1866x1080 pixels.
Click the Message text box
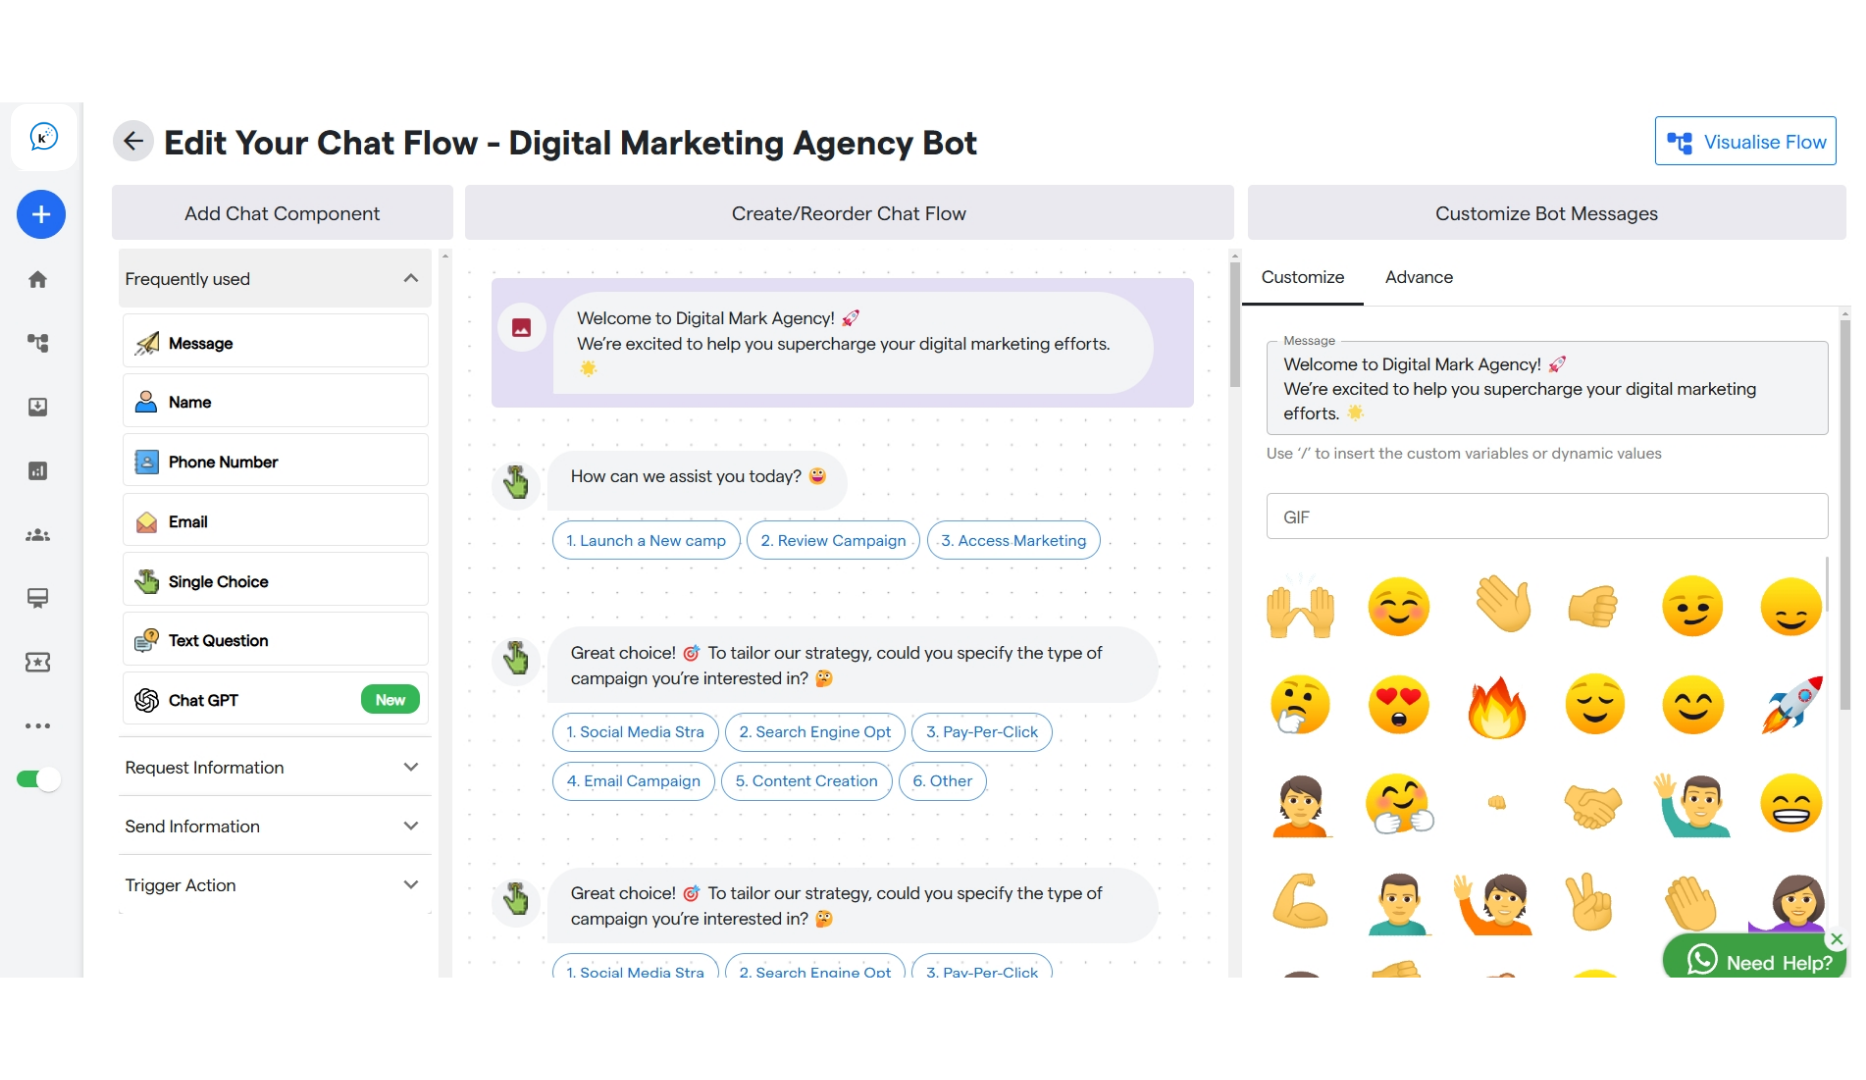(x=1546, y=388)
